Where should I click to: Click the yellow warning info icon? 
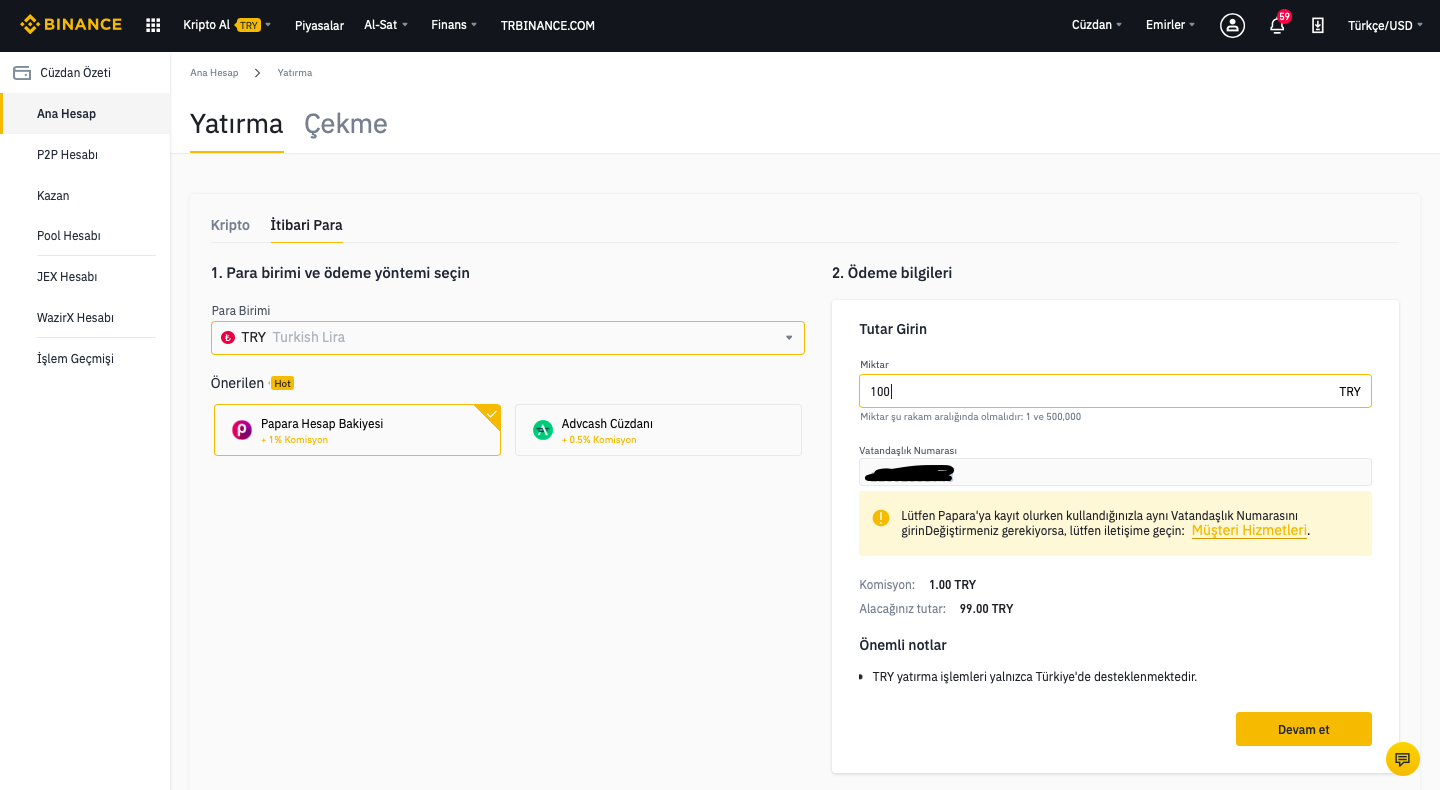point(880,518)
